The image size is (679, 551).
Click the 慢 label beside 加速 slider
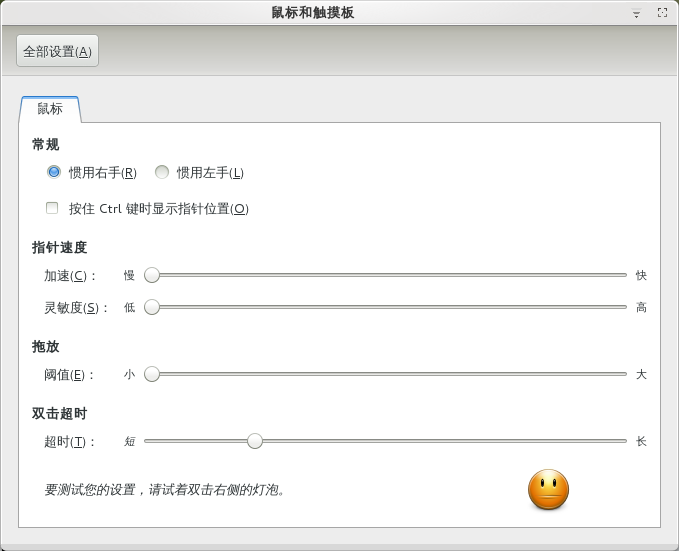[129, 275]
